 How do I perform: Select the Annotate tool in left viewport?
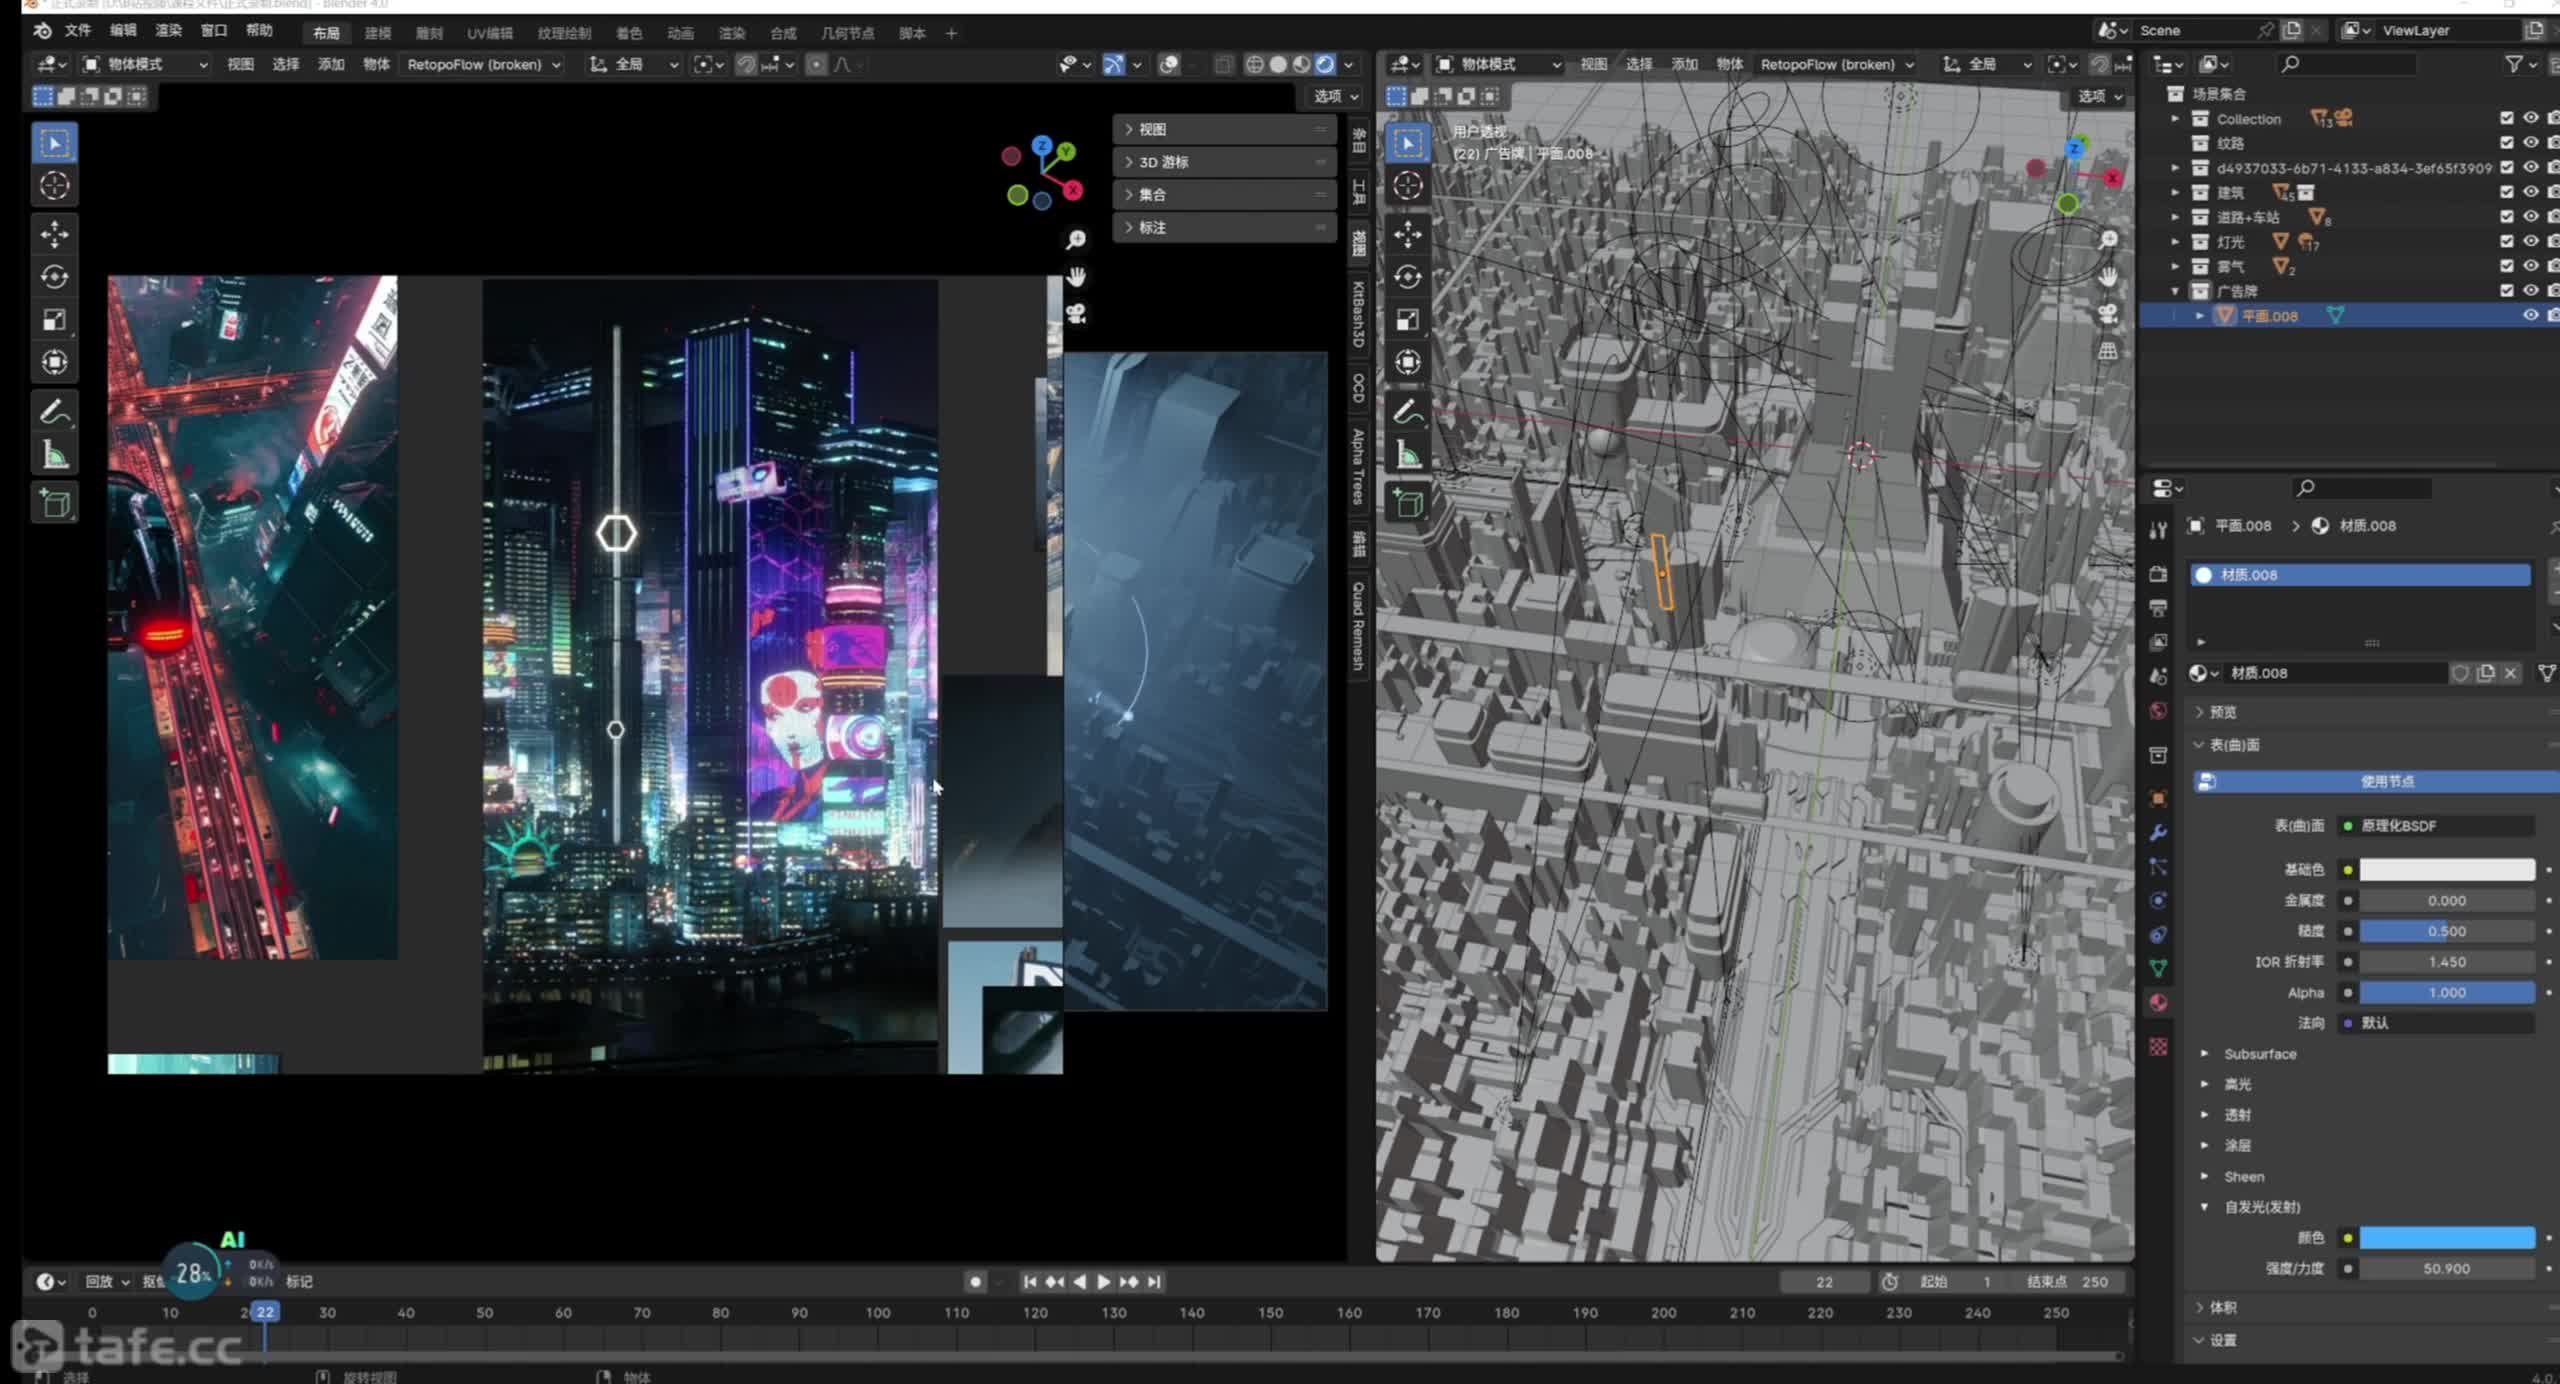[54, 412]
